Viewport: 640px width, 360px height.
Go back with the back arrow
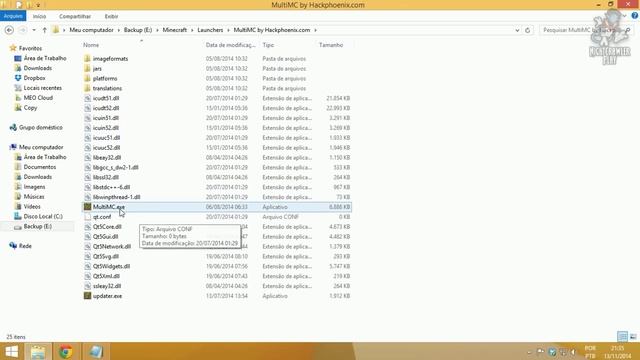pyautogui.click(x=9, y=30)
